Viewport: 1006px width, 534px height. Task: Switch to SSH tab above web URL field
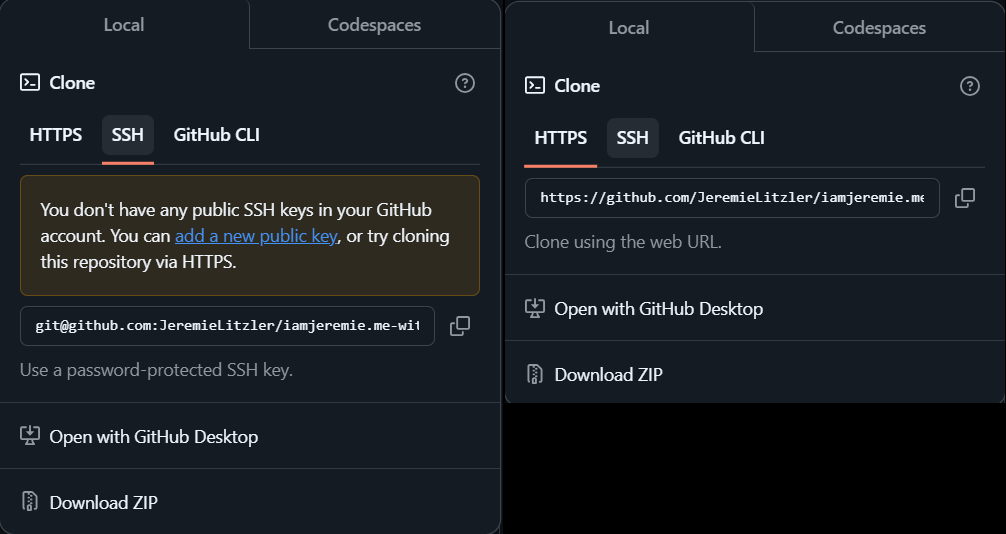[632, 138]
